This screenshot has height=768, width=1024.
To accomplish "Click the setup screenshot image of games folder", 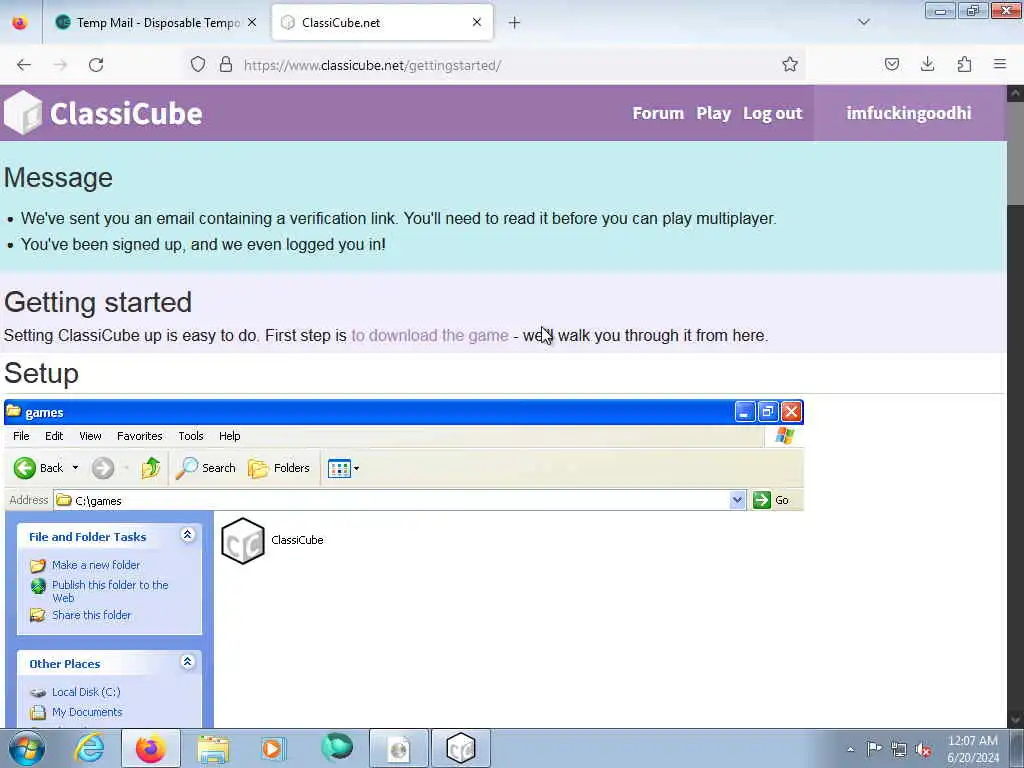I will (404, 563).
